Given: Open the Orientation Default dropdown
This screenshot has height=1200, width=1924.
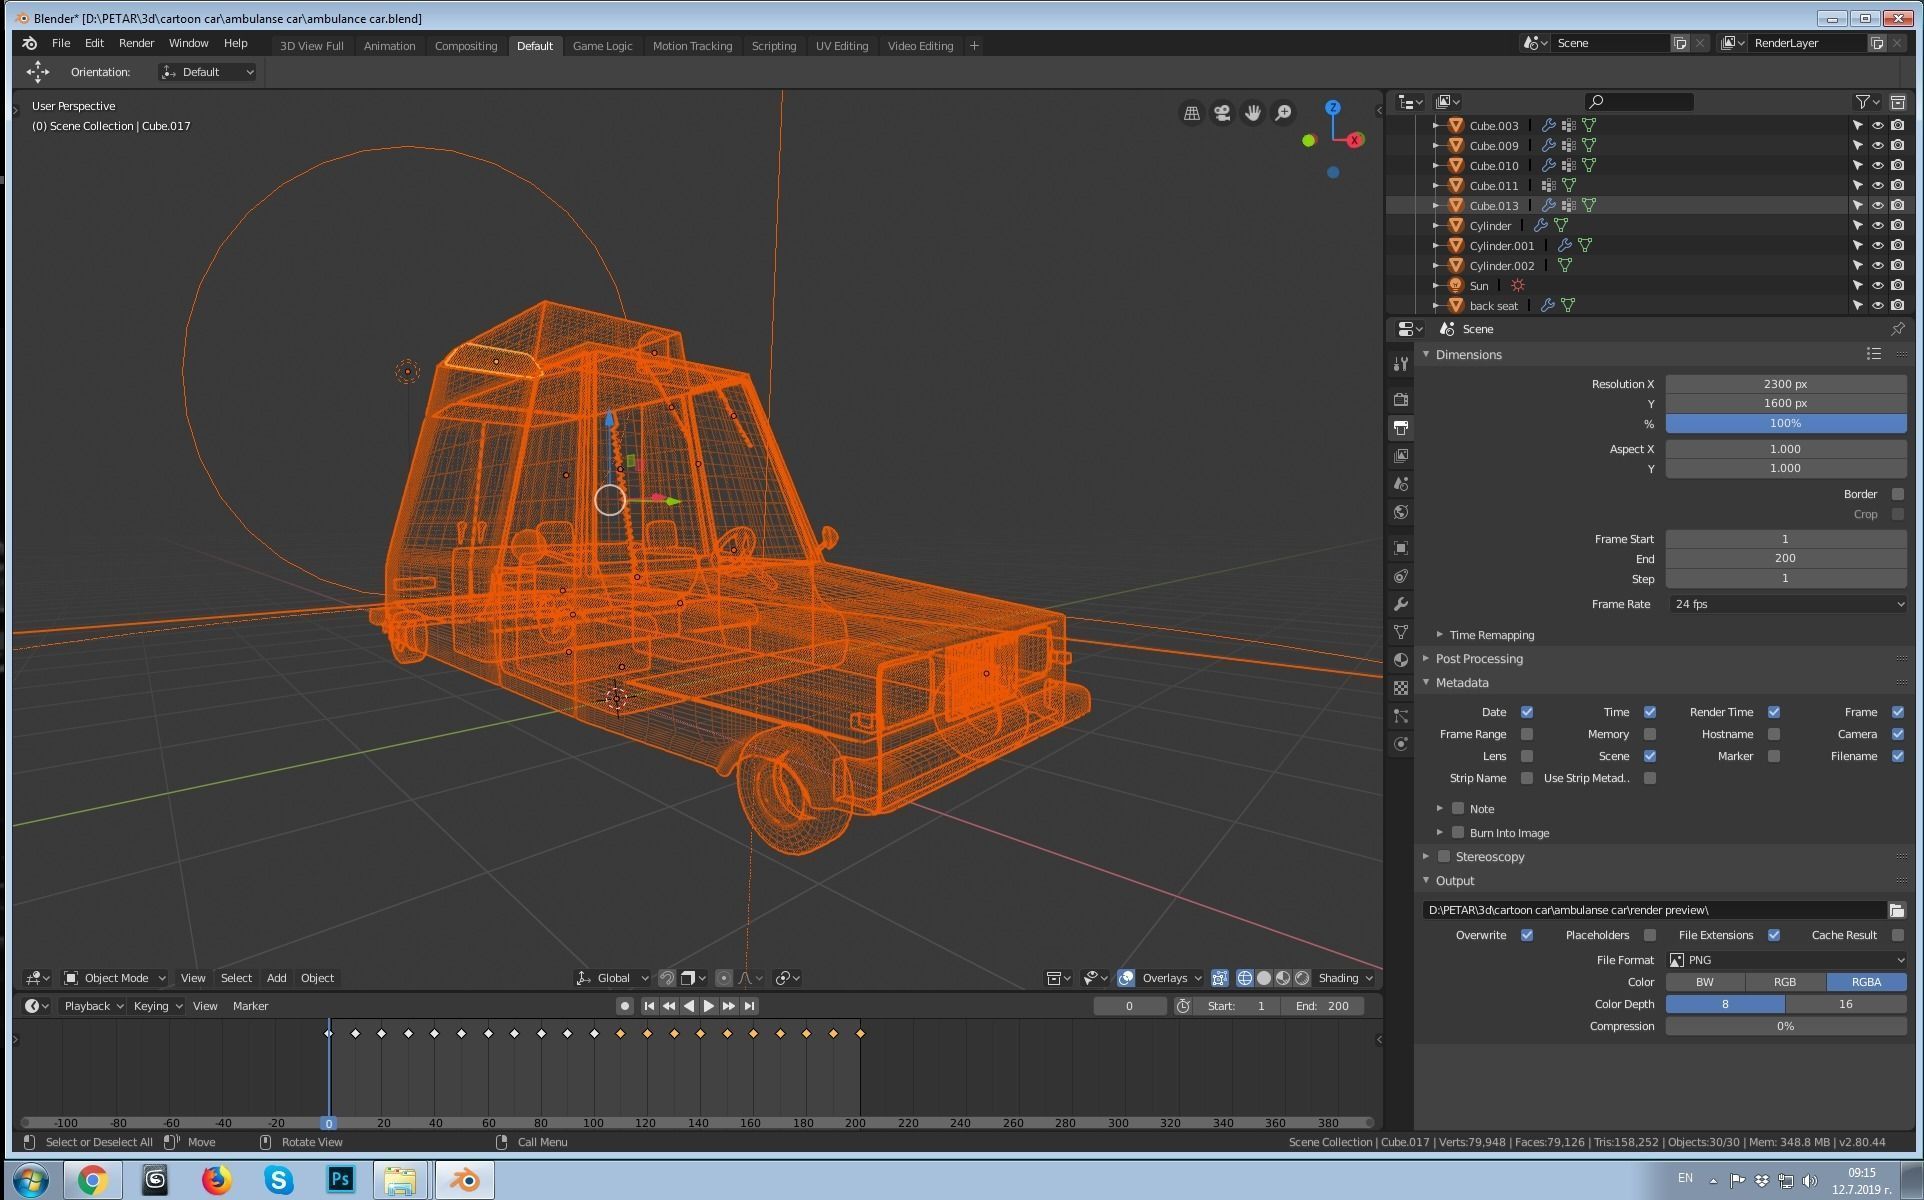Looking at the screenshot, I should point(207,72).
